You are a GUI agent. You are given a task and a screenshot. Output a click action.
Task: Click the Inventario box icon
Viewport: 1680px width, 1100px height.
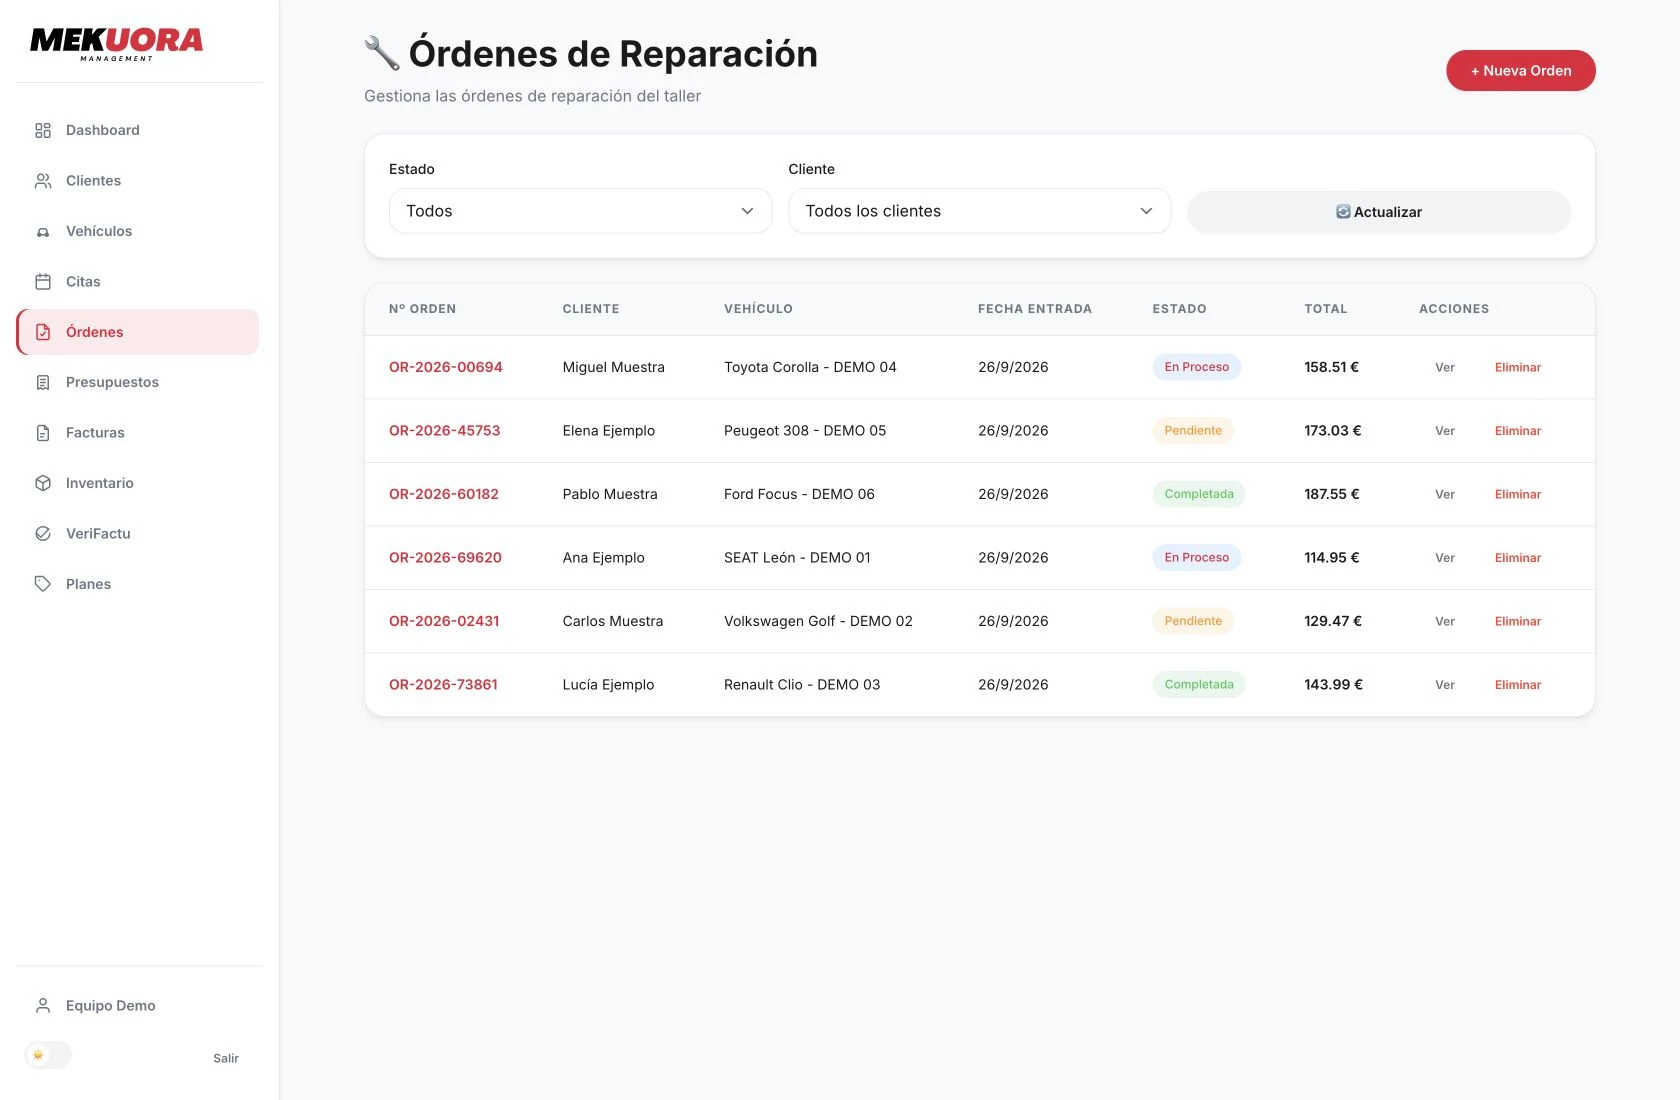[43, 483]
